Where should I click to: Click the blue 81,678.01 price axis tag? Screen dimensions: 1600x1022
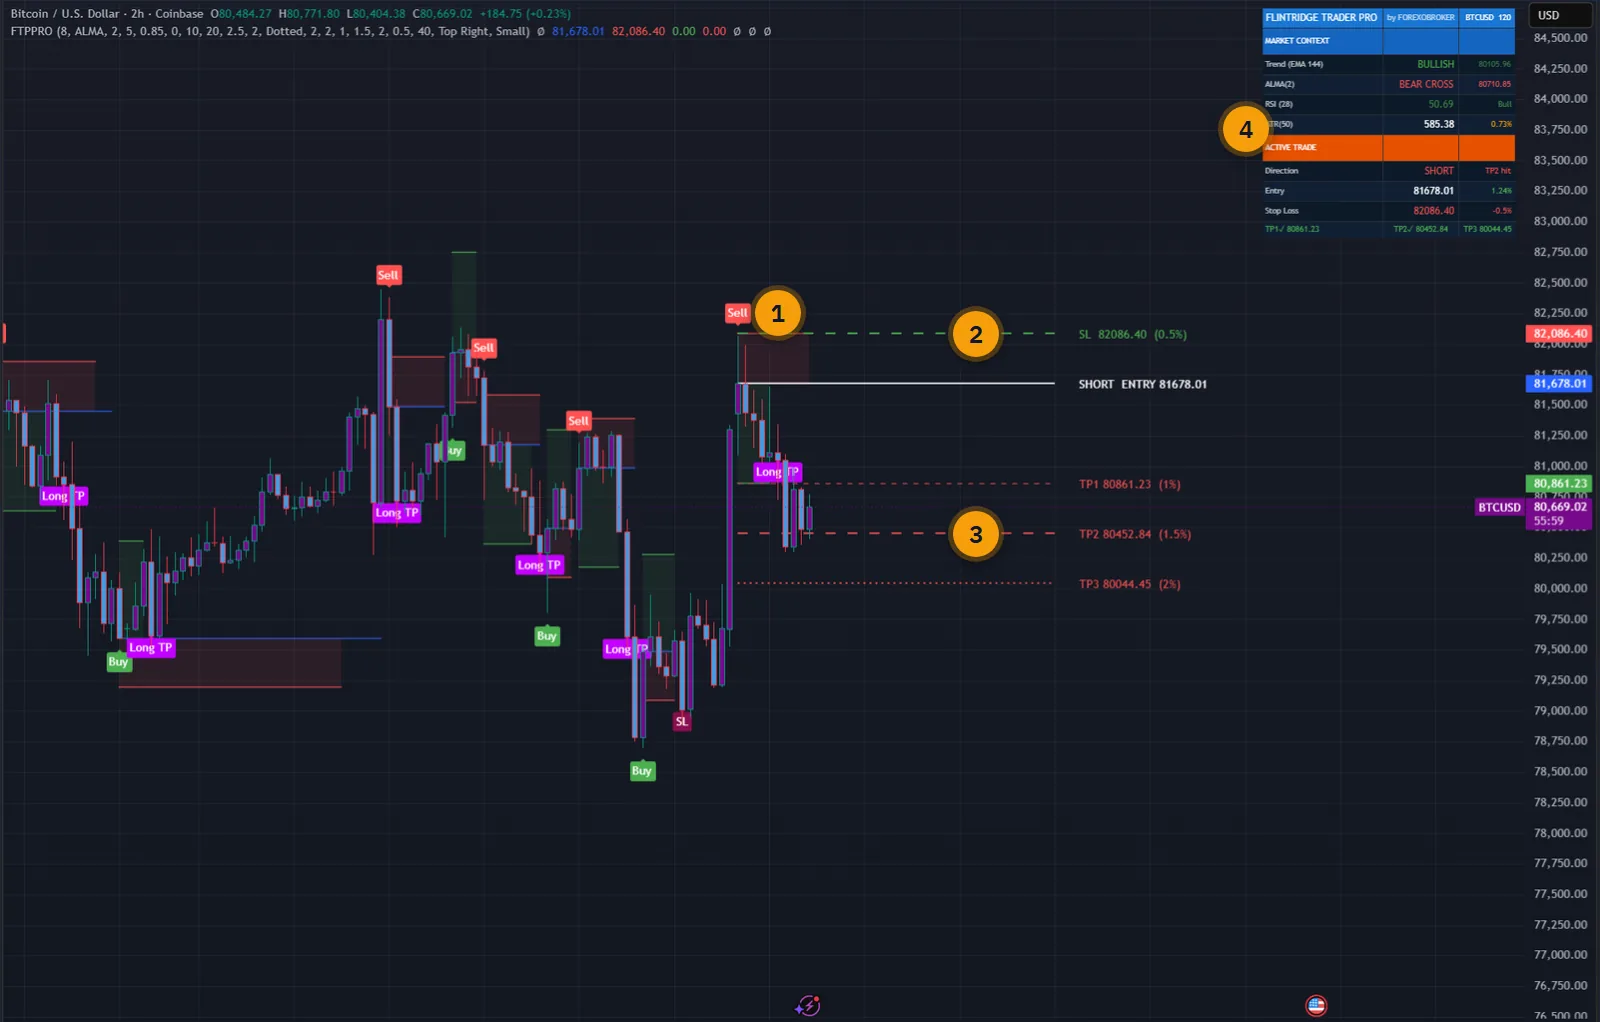click(1560, 384)
